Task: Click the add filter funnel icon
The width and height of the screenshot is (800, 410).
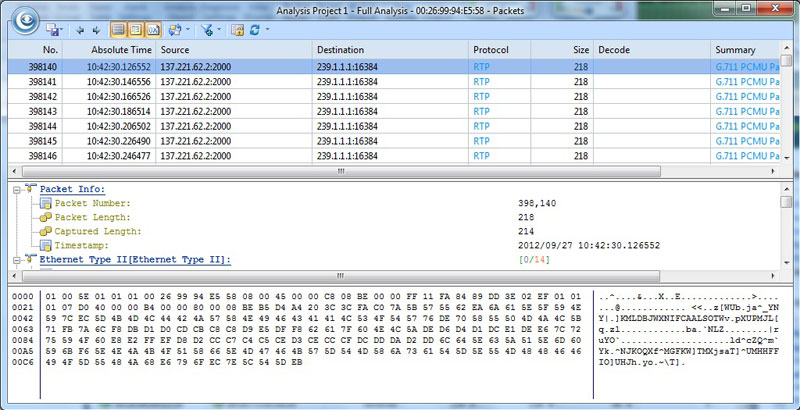Action: (207, 30)
